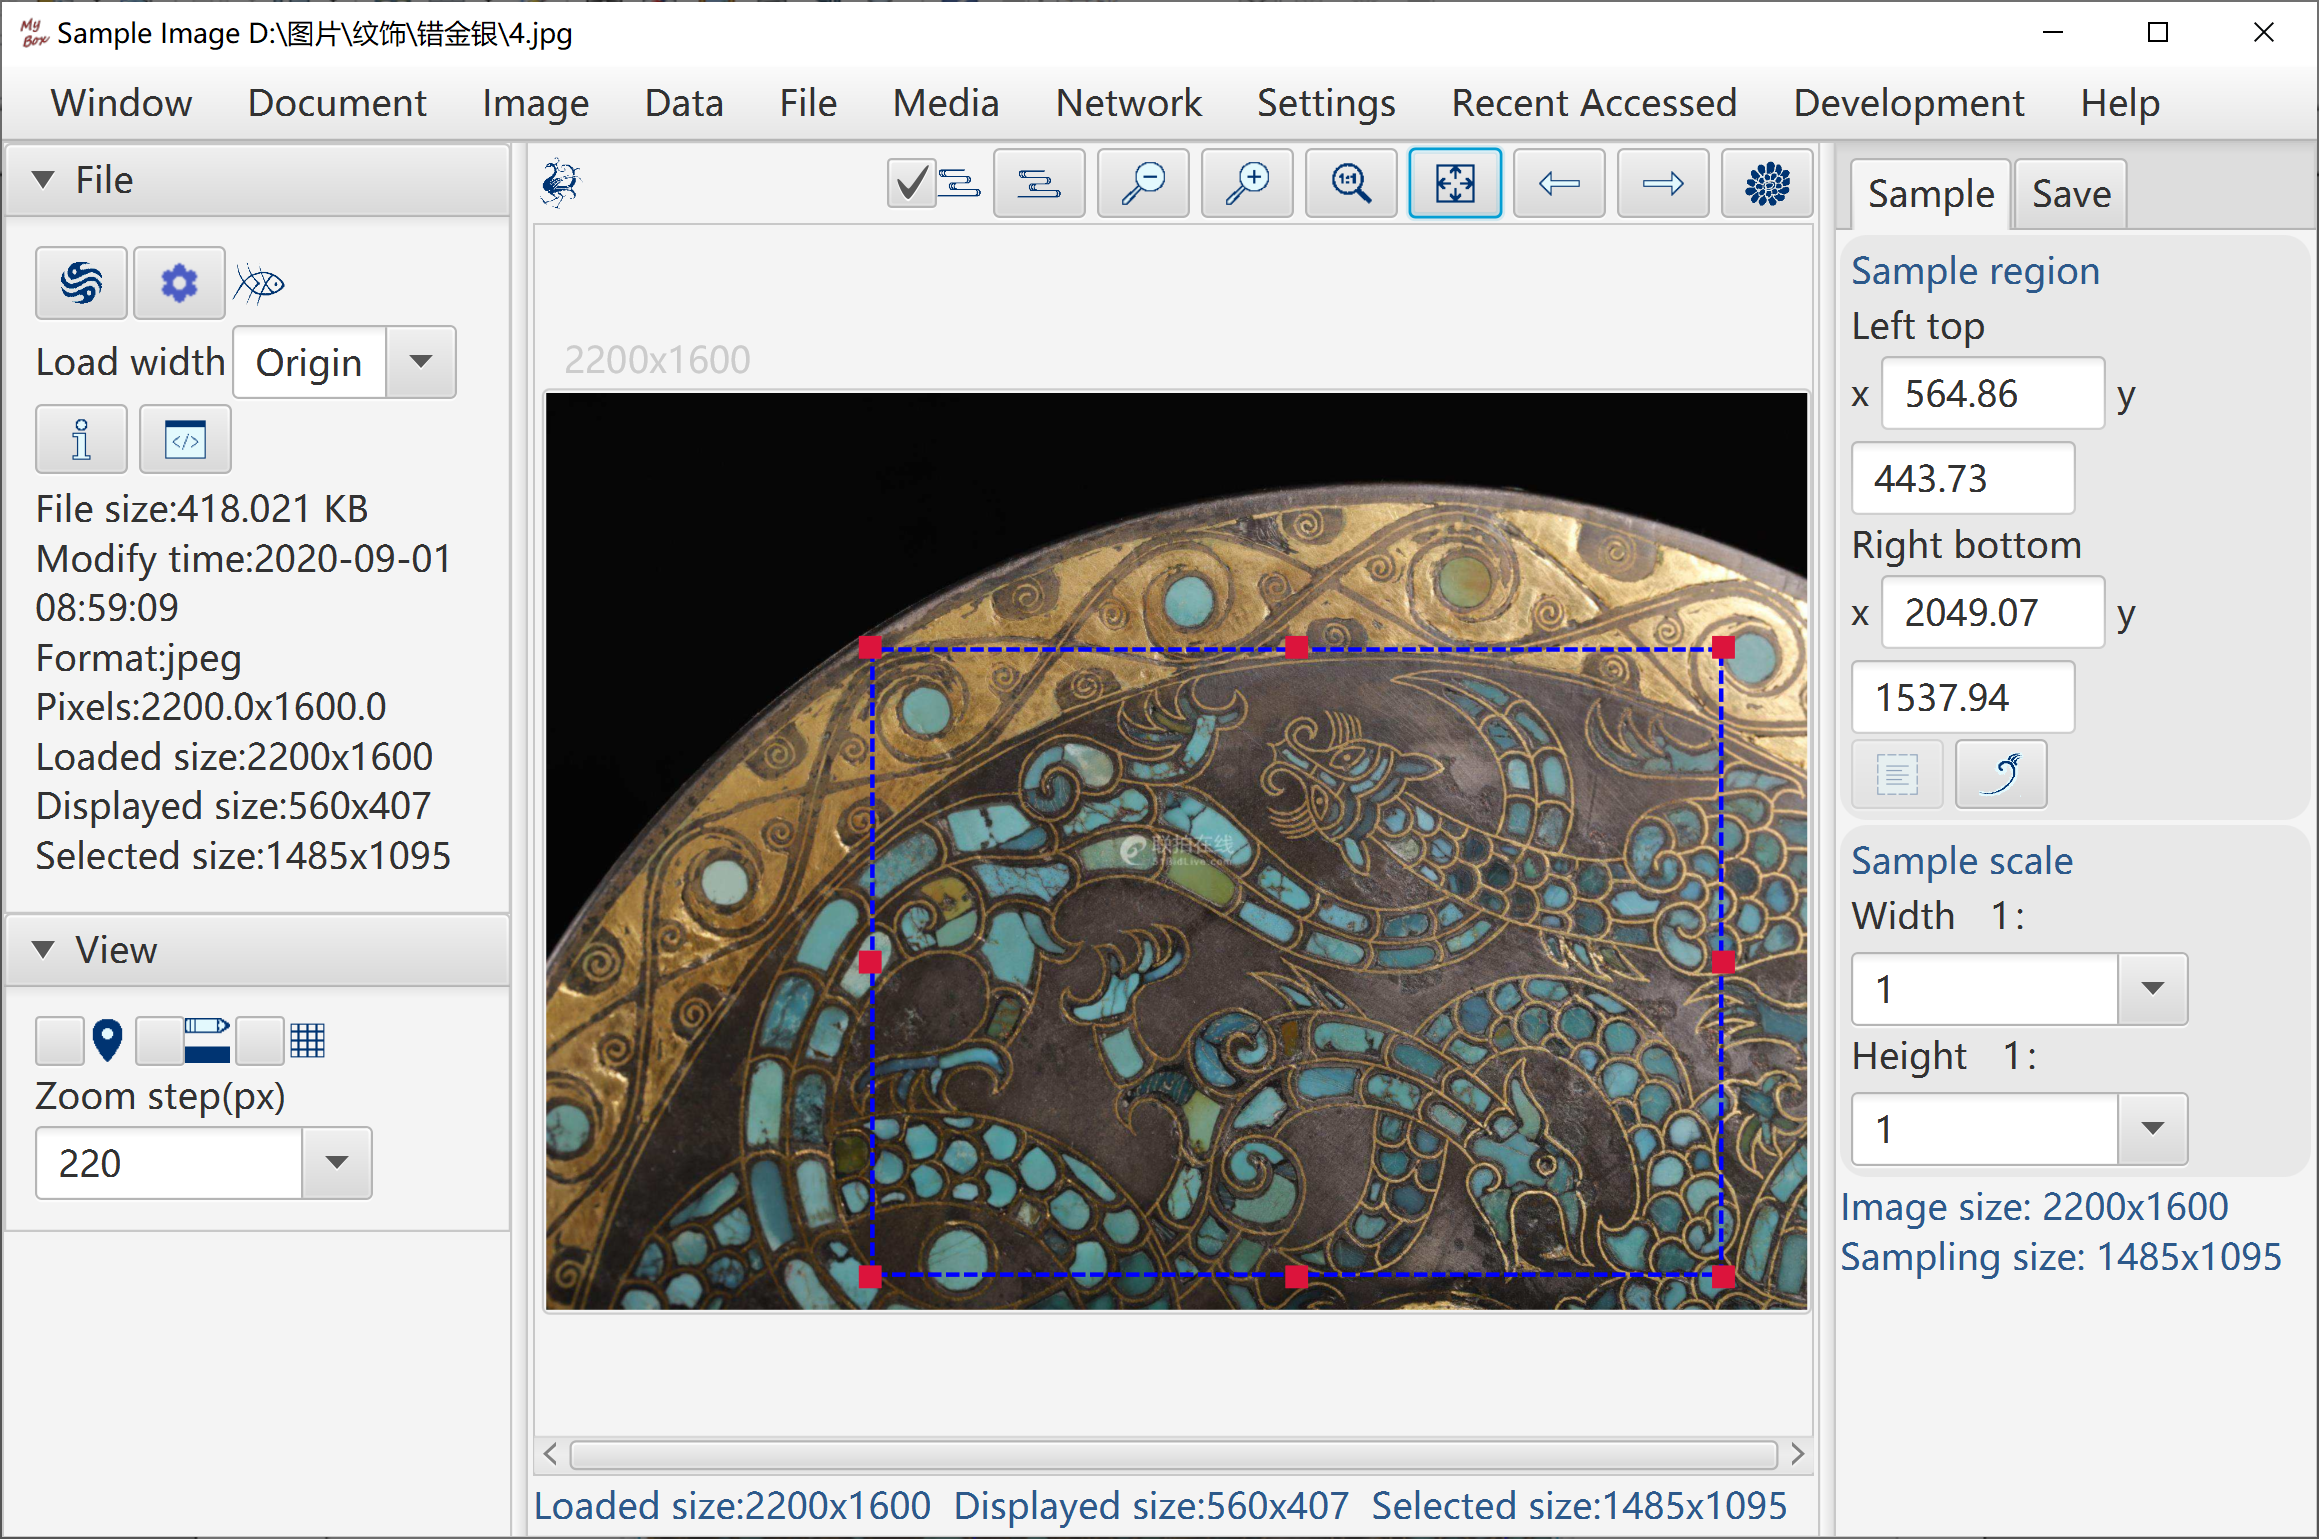Image resolution: width=2319 pixels, height=1539 pixels.
Task: Open the File menu in menu bar
Action: [x=808, y=103]
